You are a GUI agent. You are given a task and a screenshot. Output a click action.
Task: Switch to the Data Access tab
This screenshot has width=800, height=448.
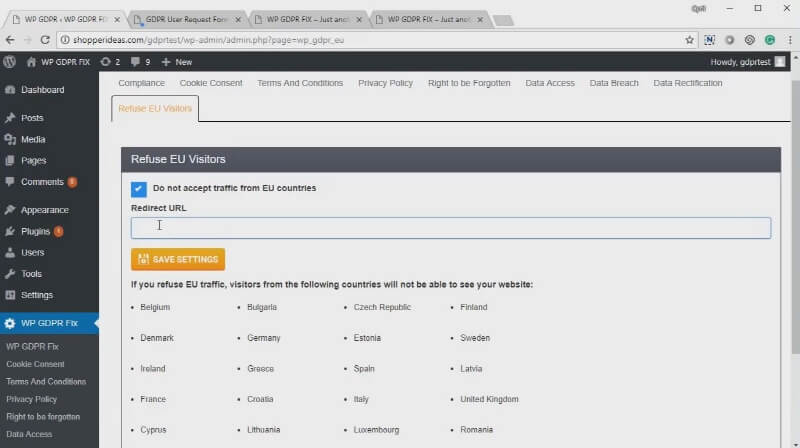550,83
